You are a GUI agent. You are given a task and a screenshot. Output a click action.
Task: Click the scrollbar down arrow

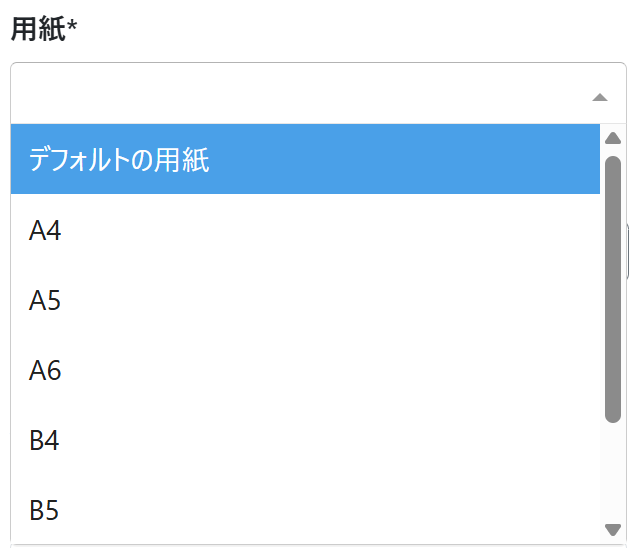[613, 529]
